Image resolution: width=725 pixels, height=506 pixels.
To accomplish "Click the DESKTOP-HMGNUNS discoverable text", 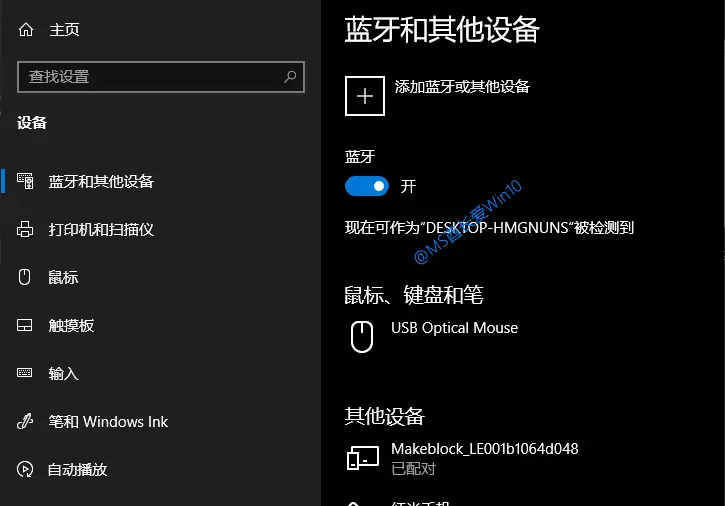I will (489, 228).
